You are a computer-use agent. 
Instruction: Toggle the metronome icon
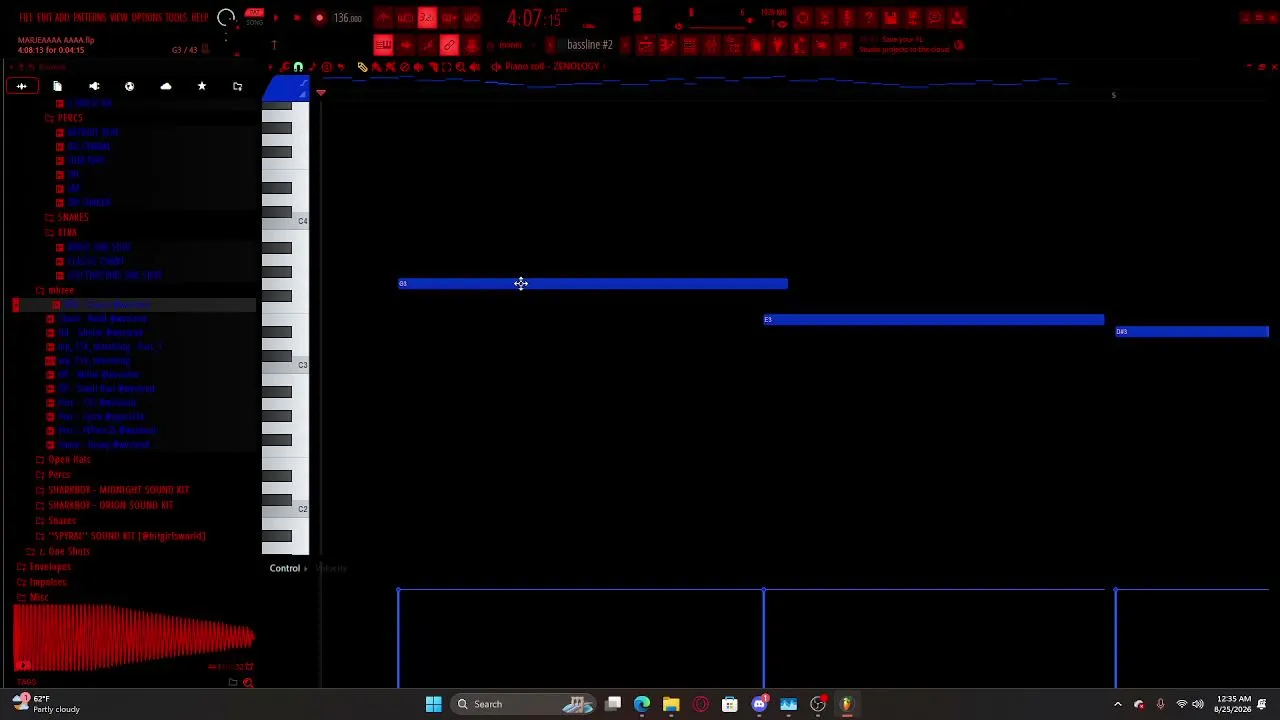(x=383, y=18)
